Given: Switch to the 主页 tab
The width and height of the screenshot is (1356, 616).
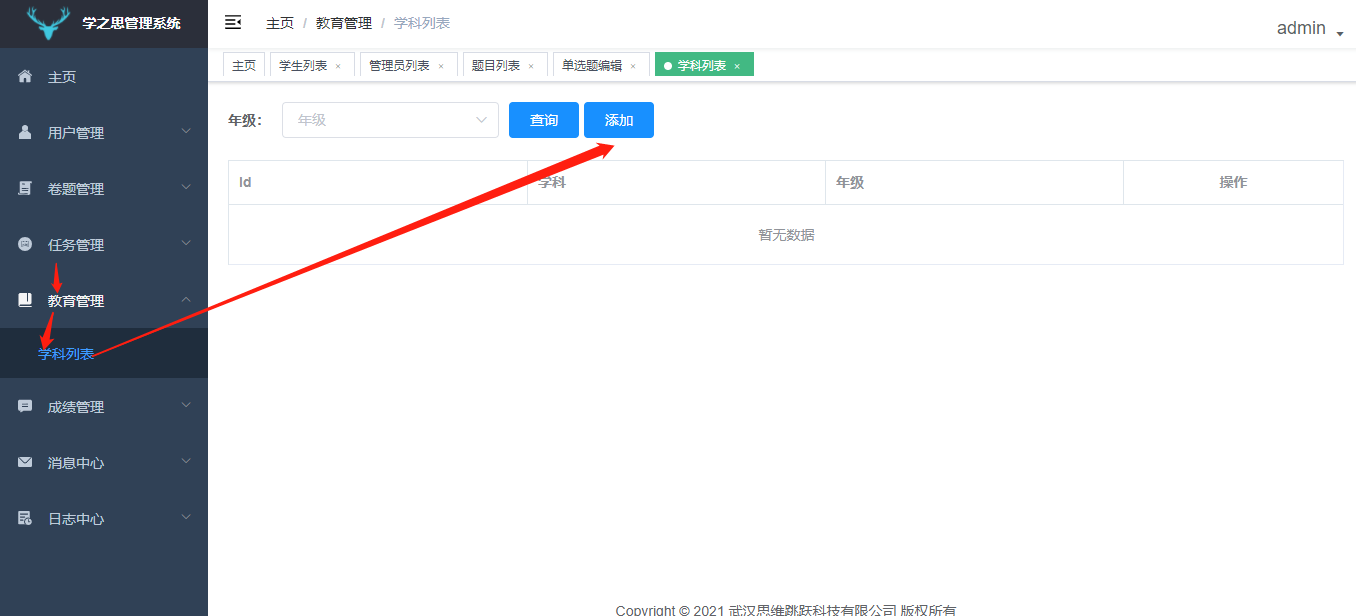Looking at the screenshot, I should (x=244, y=65).
